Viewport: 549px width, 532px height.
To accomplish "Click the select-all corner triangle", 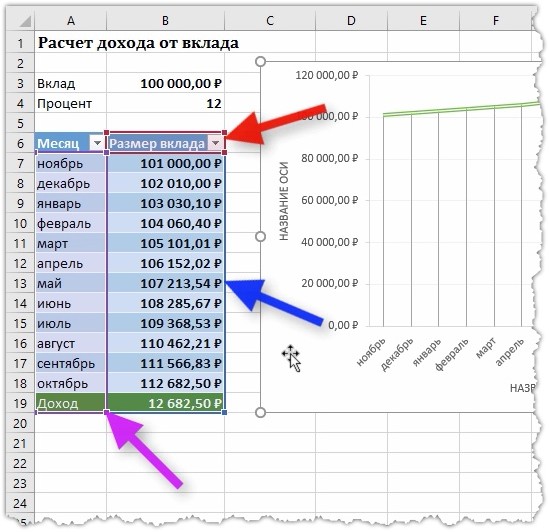I will [25, 22].
